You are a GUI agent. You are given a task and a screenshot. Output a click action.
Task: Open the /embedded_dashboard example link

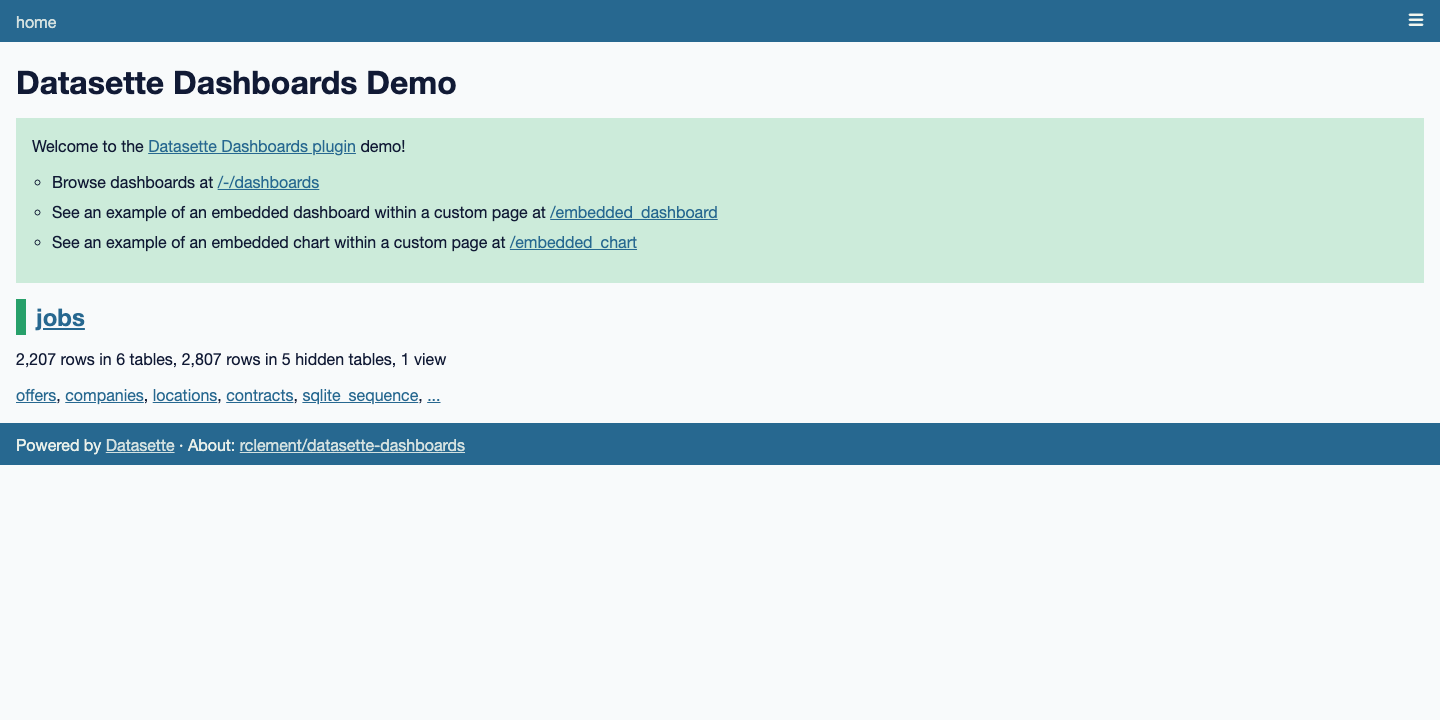tap(634, 212)
